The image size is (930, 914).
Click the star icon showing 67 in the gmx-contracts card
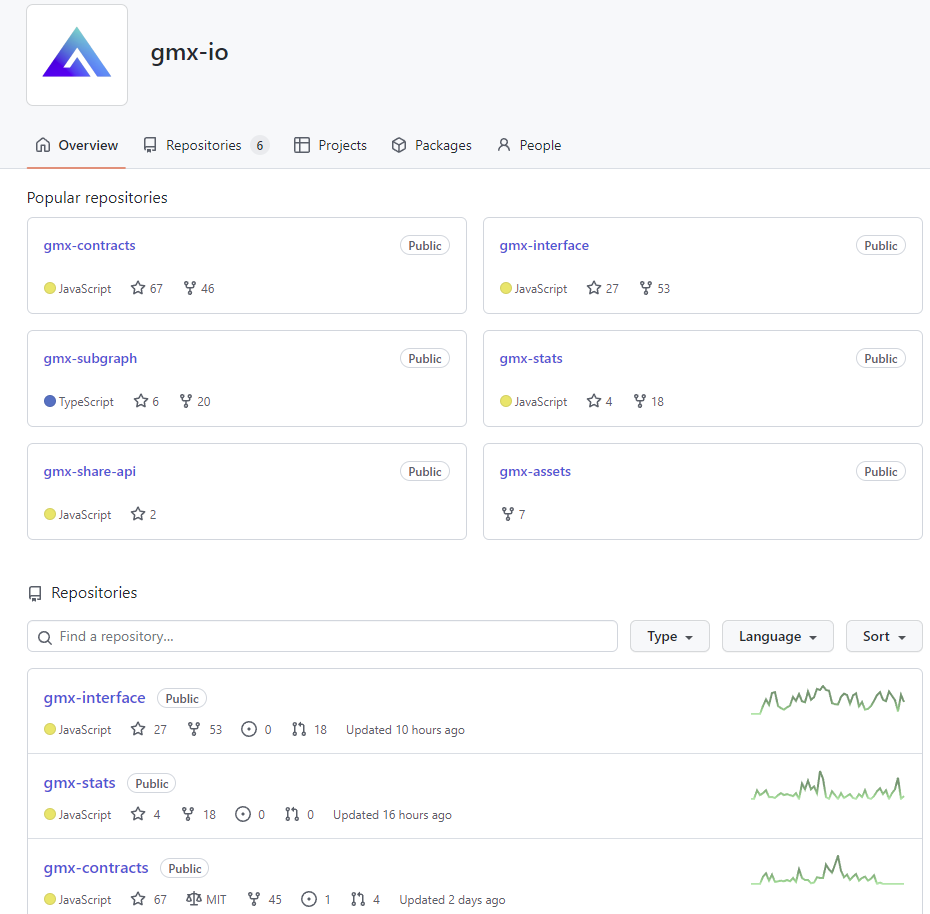[x=138, y=288]
